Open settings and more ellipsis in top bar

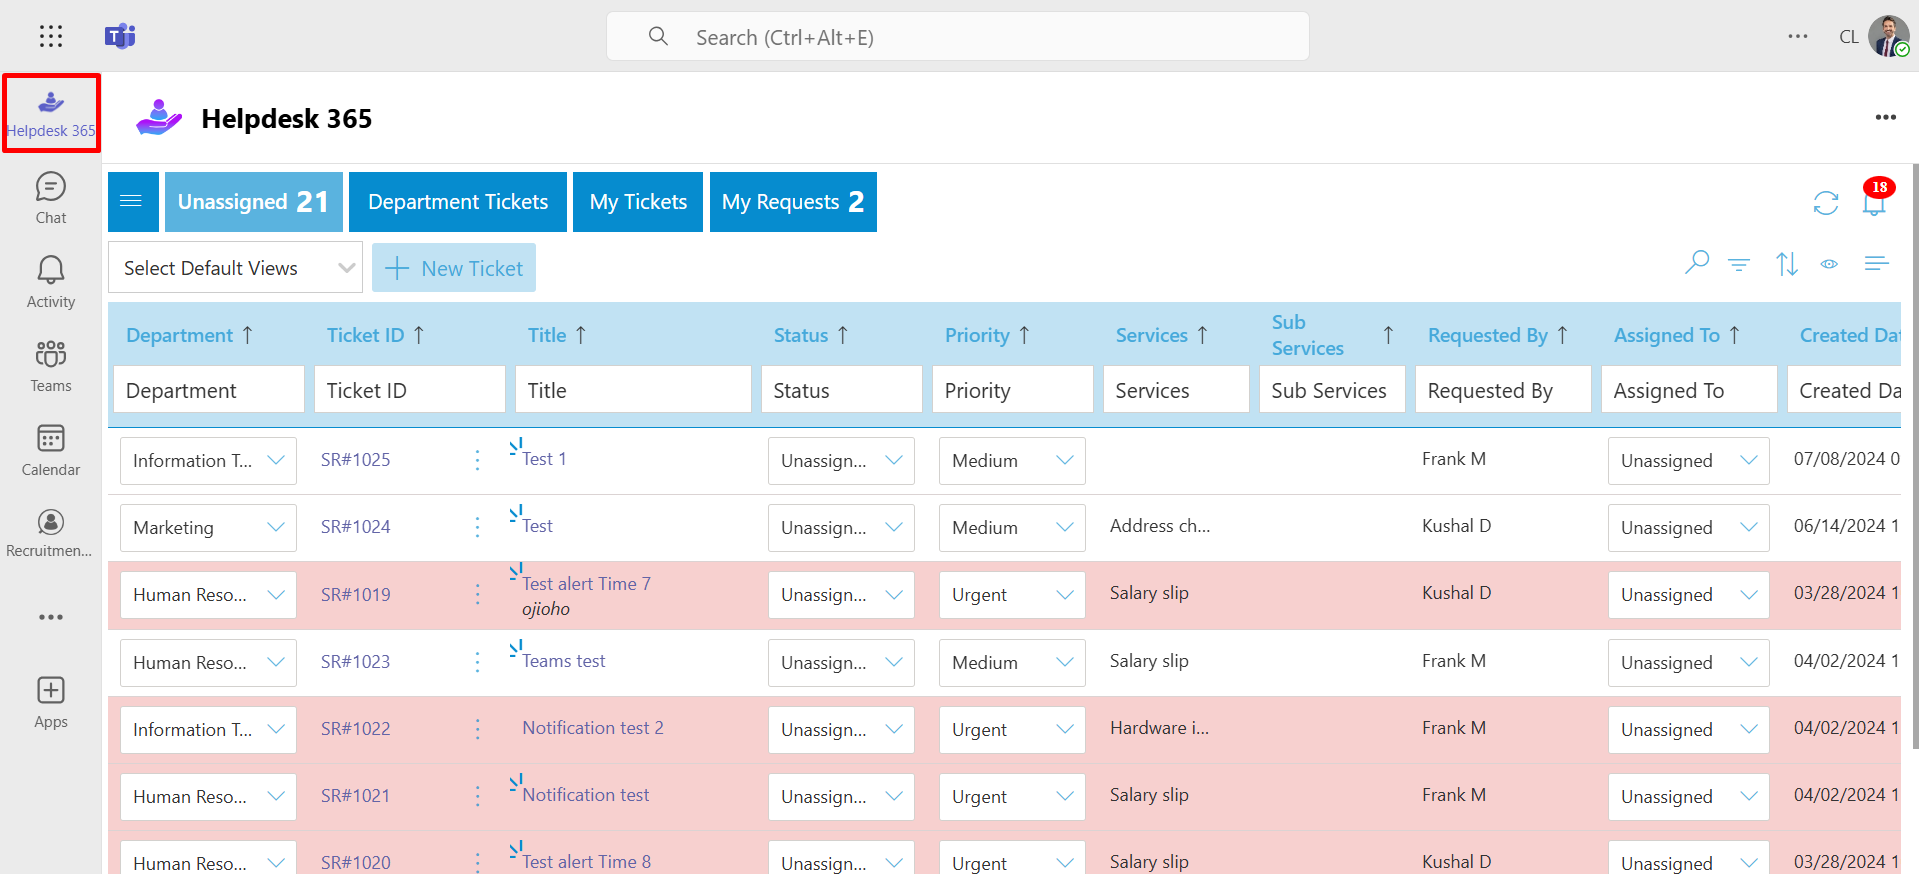(x=1798, y=37)
